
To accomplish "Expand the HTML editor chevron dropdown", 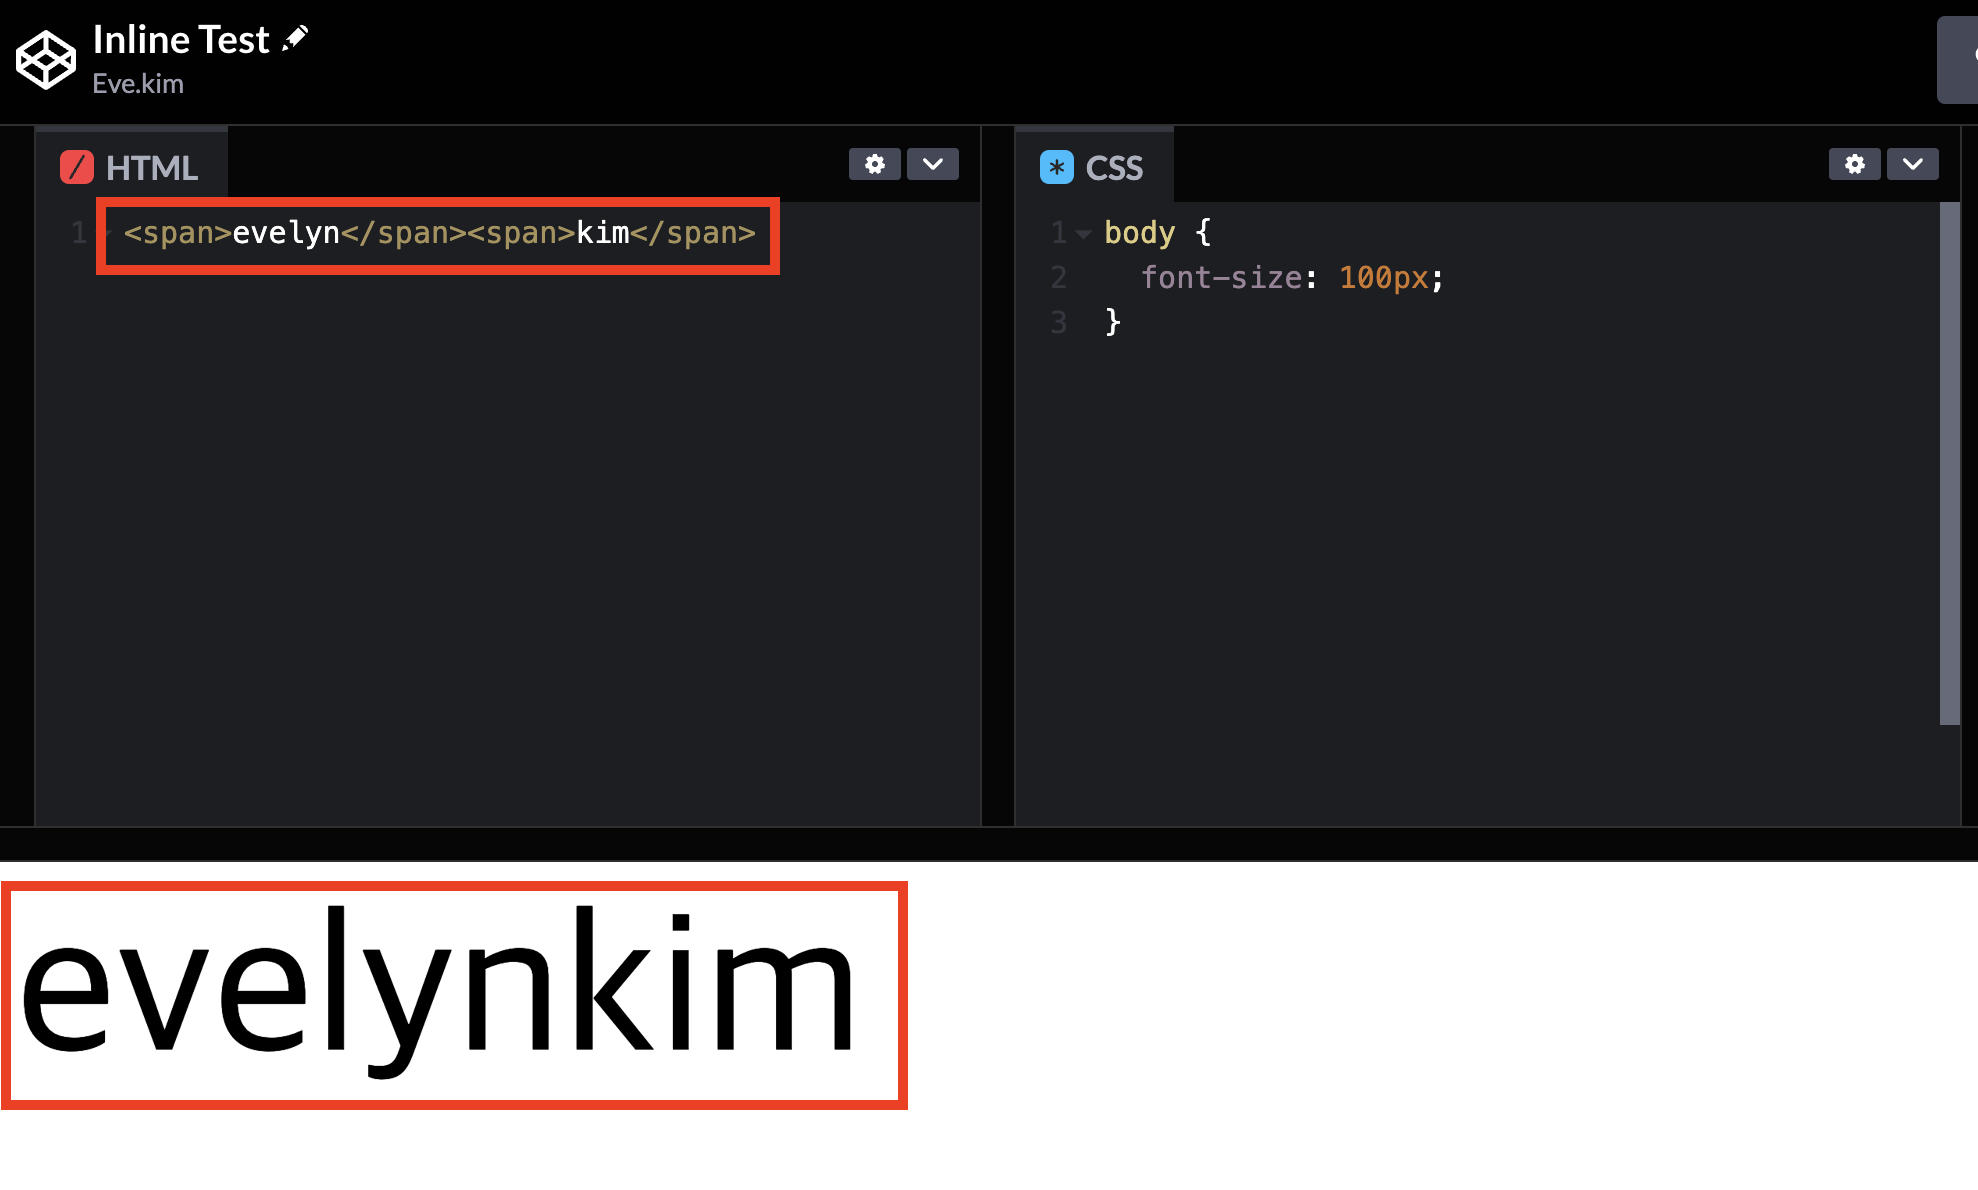I will click(x=932, y=164).
